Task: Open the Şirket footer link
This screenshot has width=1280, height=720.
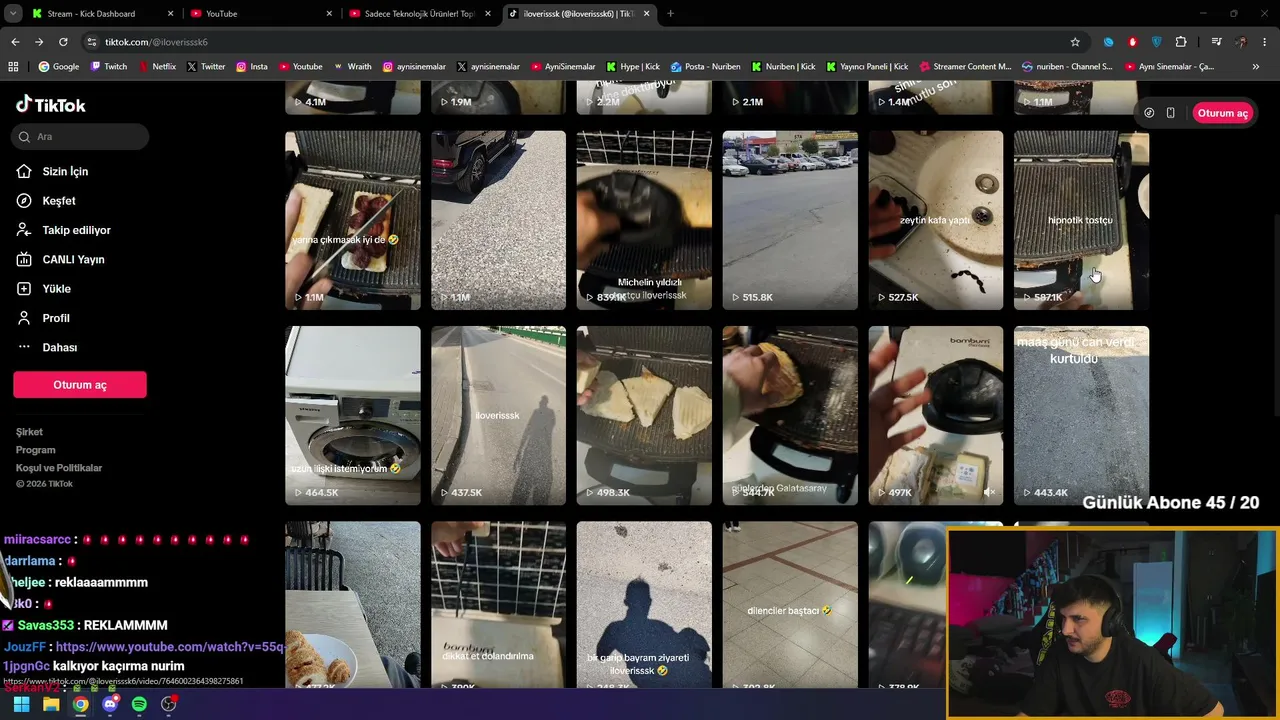Action: click(29, 432)
